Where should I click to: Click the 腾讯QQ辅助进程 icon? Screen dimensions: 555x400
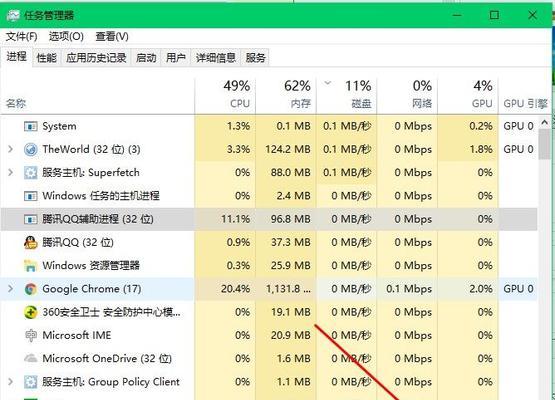30,219
